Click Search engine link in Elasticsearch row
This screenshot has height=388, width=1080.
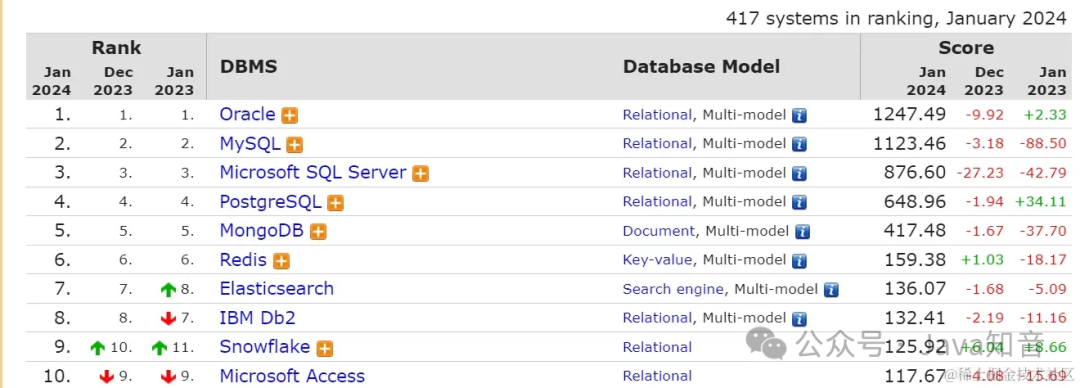(x=673, y=289)
